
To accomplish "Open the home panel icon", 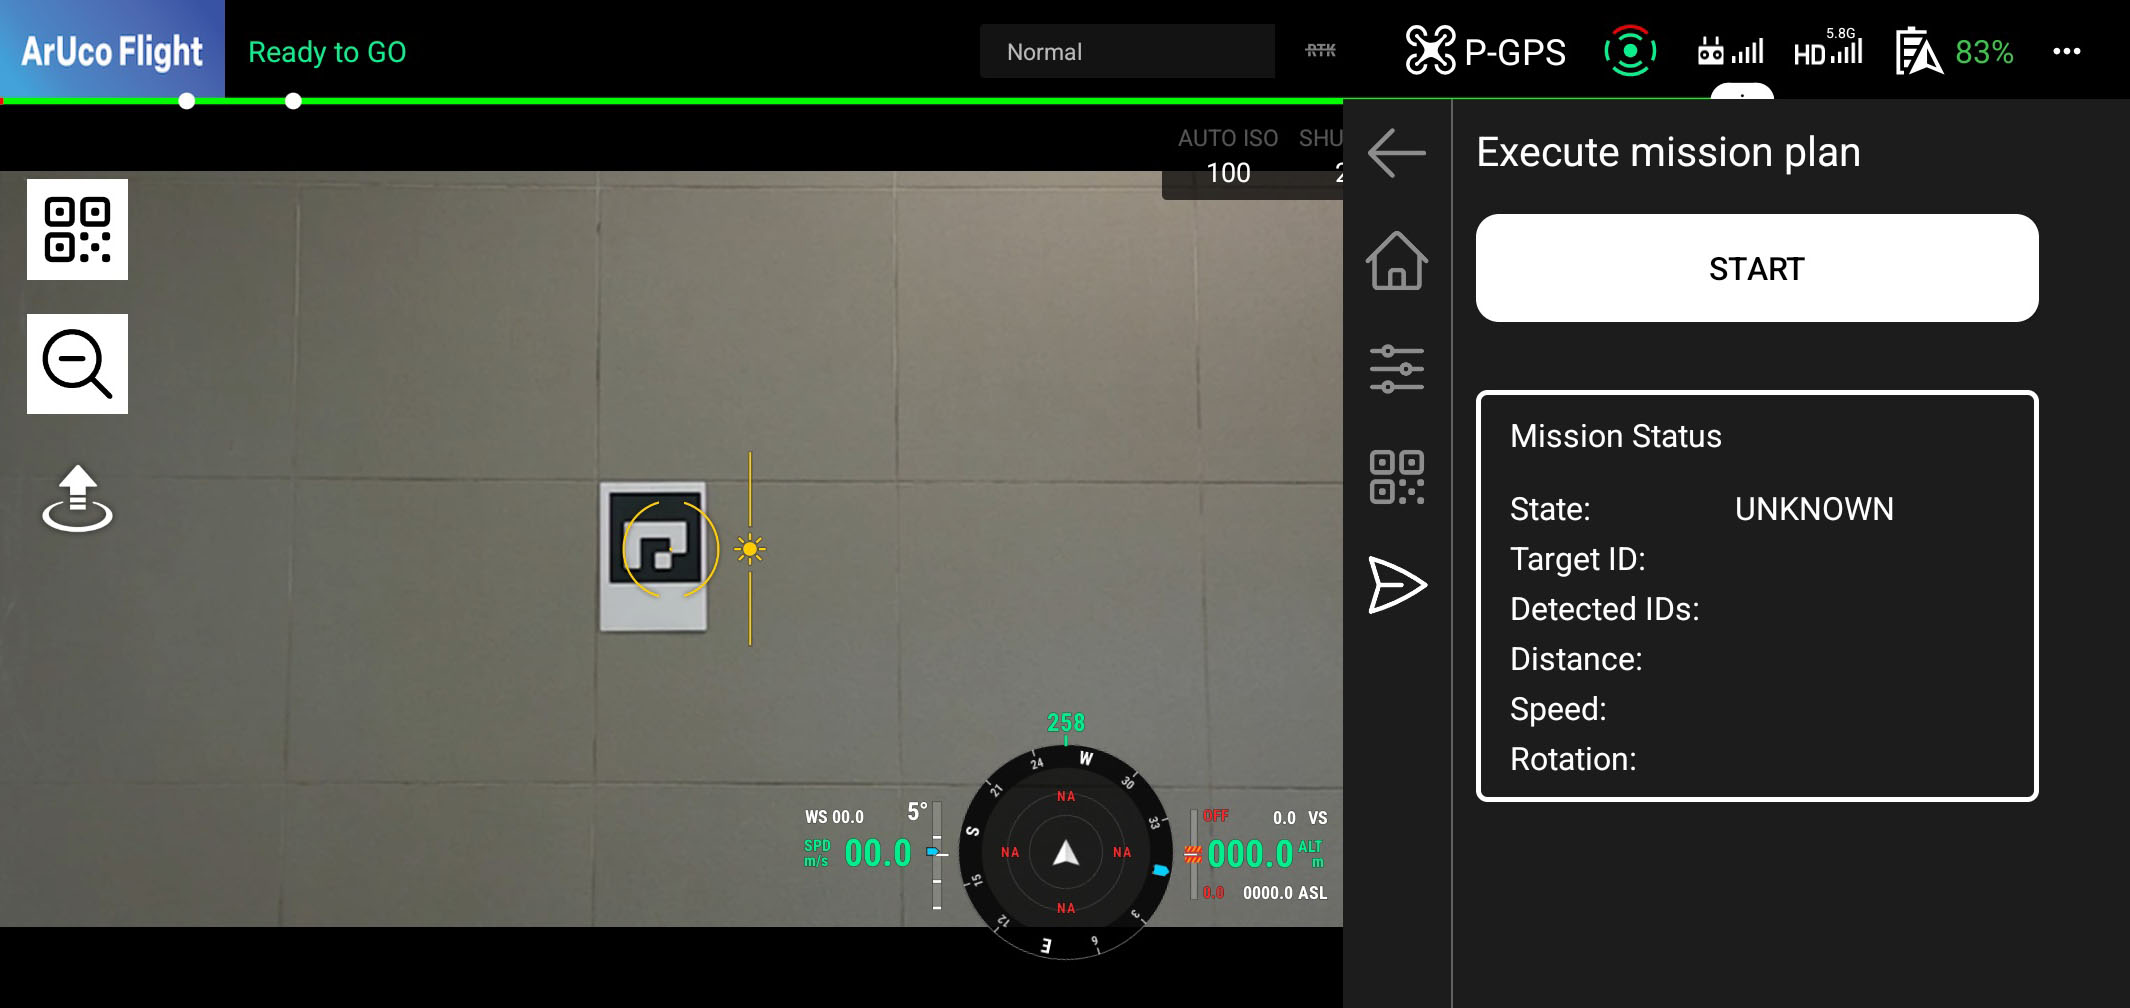I will pos(1396,261).
